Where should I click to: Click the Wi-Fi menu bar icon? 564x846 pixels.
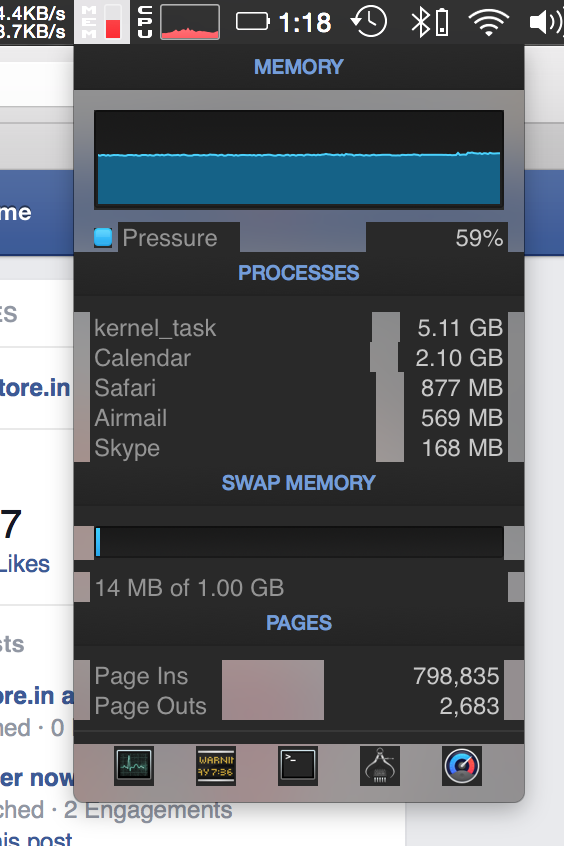(489, 22)
